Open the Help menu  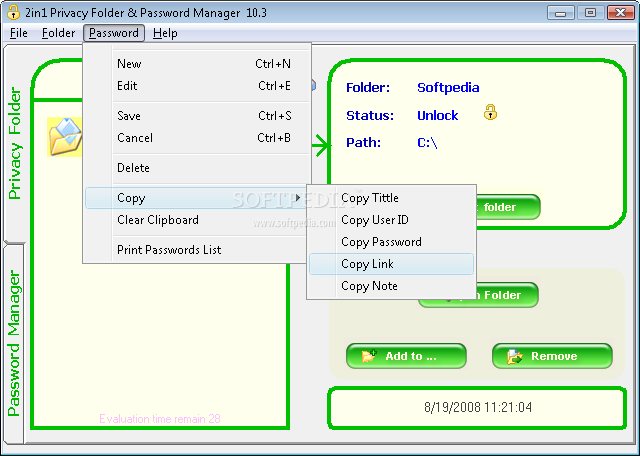(165, 33)
